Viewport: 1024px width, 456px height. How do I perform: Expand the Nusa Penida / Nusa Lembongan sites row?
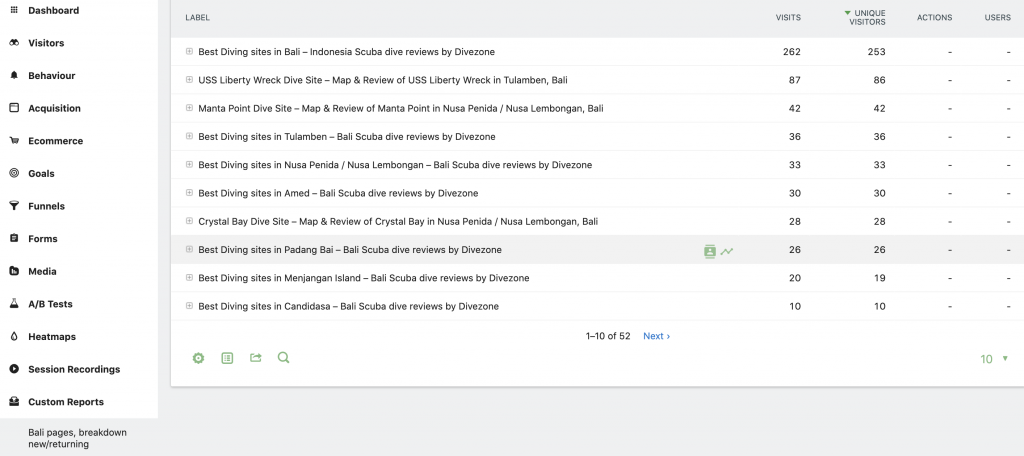pos(189,165)
